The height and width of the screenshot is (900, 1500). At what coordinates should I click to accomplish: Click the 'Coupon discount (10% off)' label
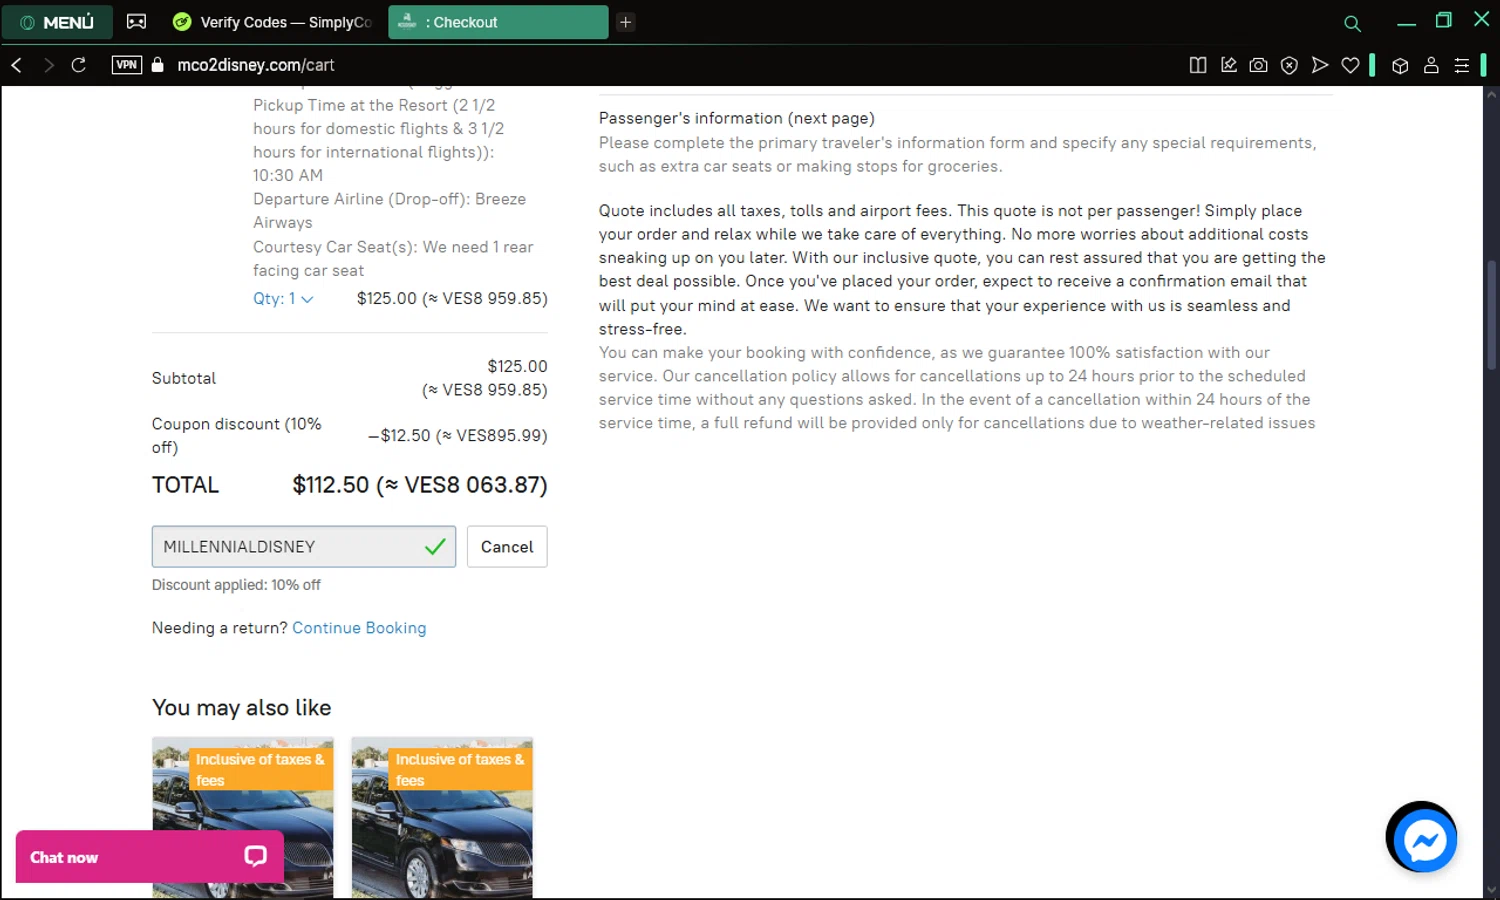[237, 436]
